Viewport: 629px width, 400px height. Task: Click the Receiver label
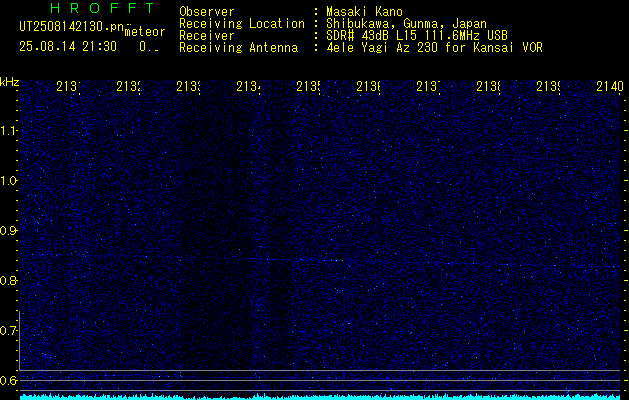tap(207, 36)
